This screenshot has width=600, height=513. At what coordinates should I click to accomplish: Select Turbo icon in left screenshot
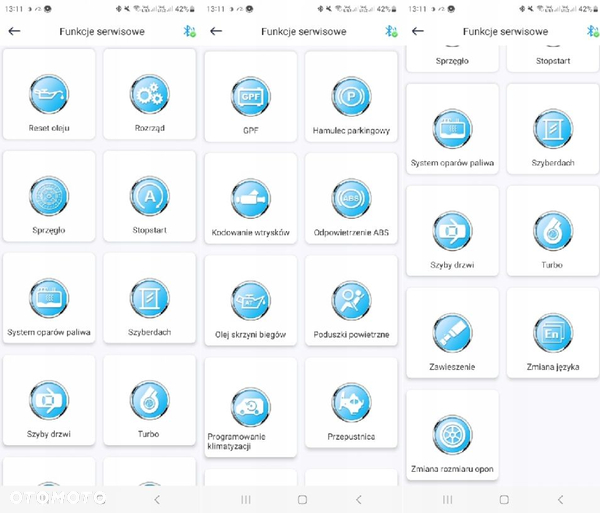(150, 400)
